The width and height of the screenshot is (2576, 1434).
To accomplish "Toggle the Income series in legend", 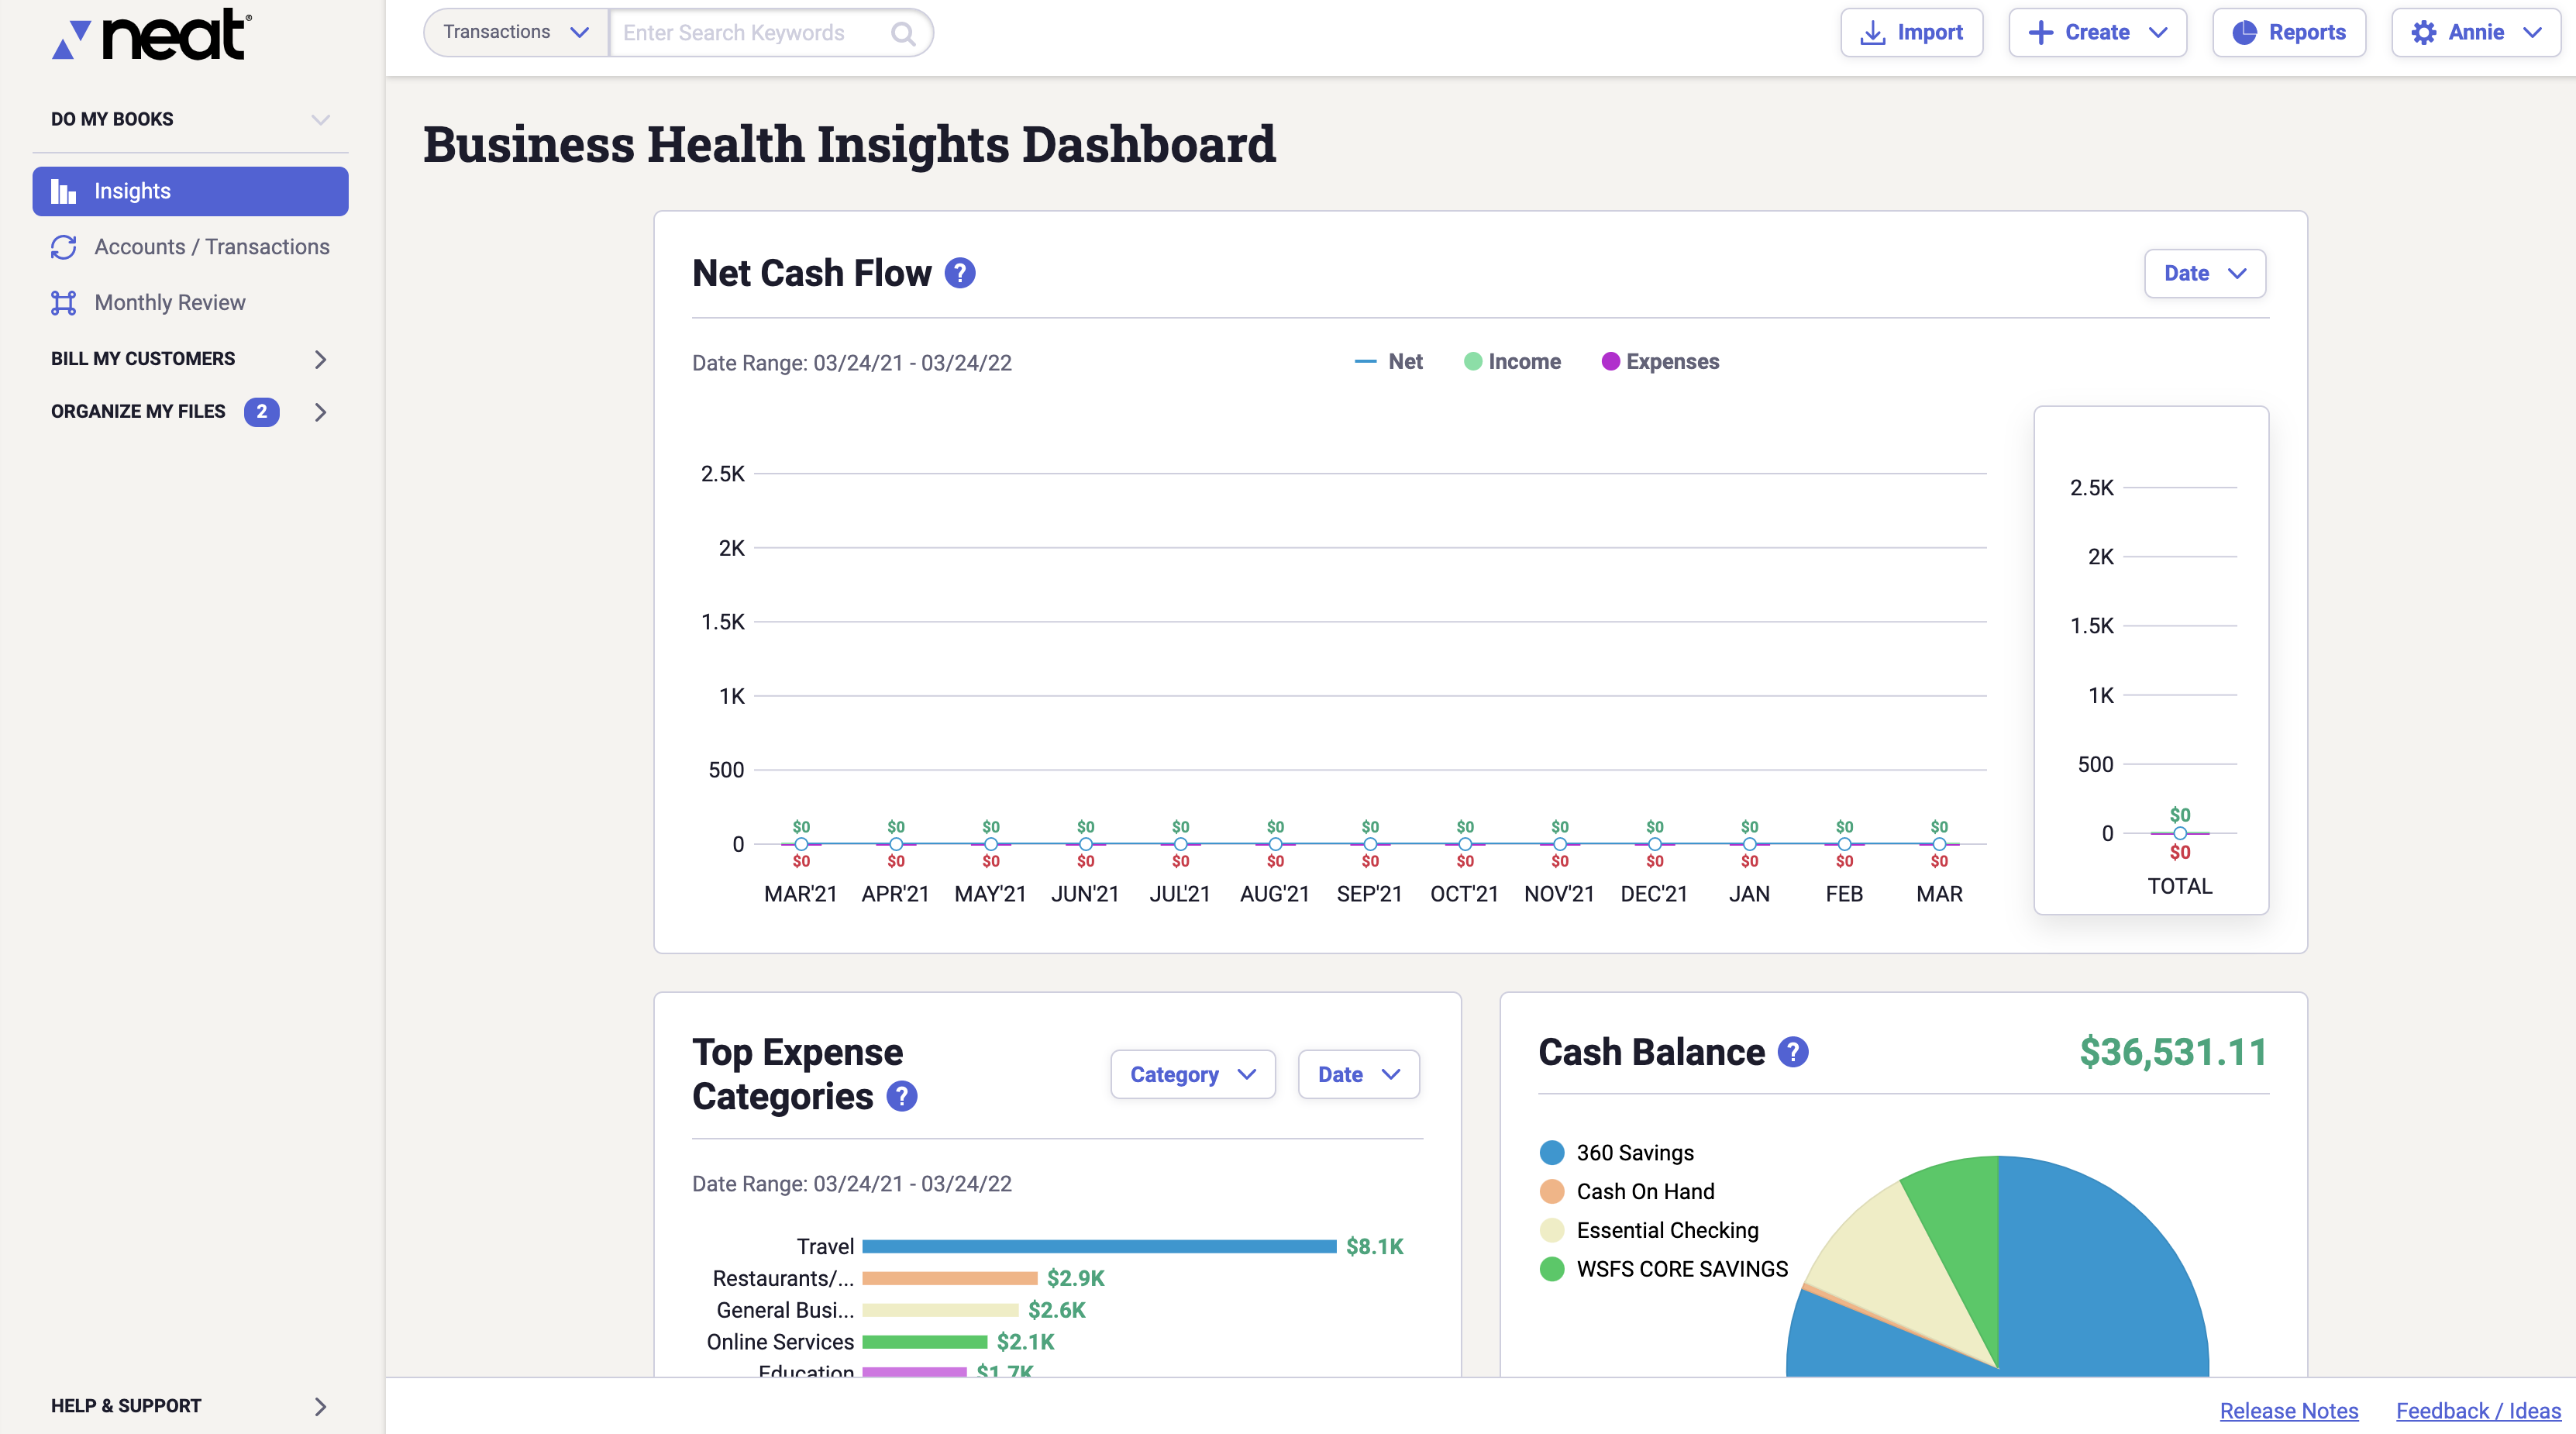I will [x=1512, y=362].
